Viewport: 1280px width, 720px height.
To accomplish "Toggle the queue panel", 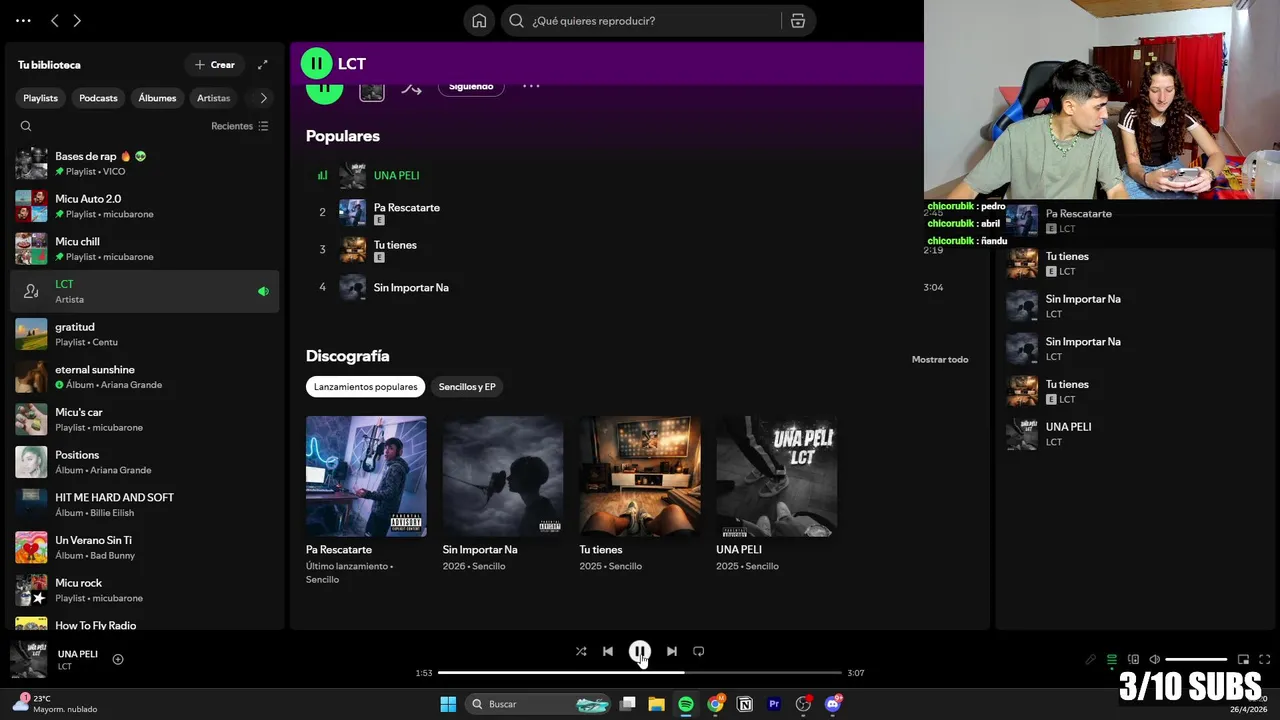I will [1112, 660].
